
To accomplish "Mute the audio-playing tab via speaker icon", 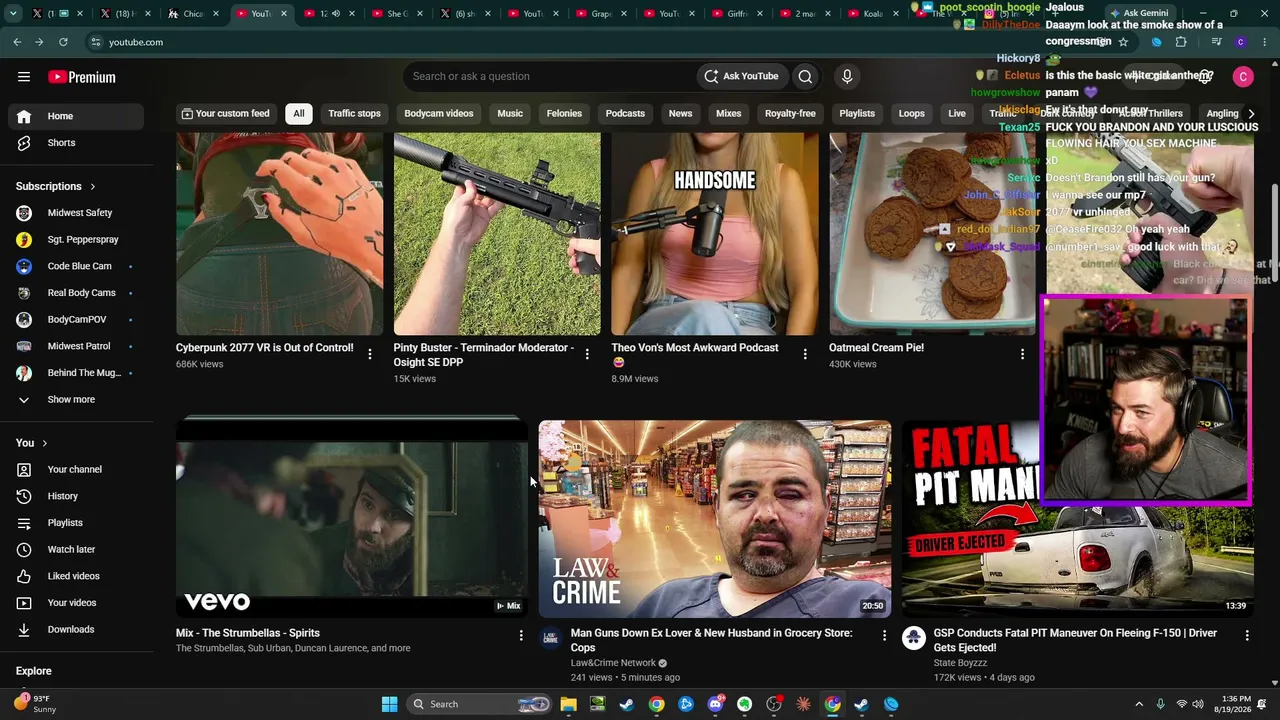I will pyautogui.click(x=336, y=14).
